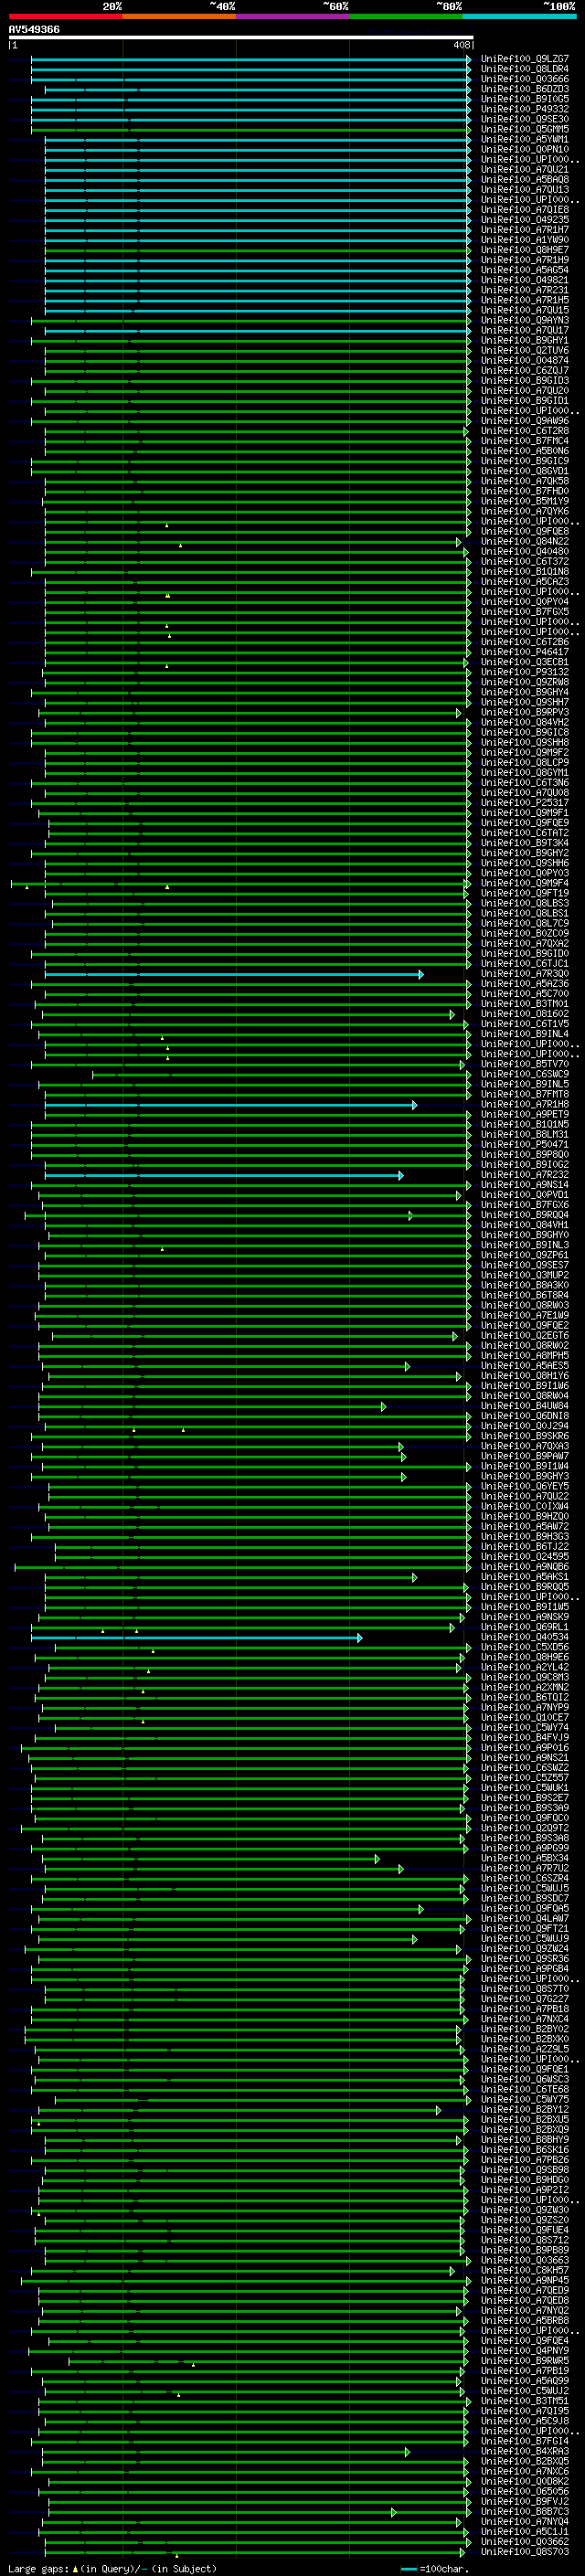Click hit label UniRef100_A9NSK9

tap(525, 1617)
